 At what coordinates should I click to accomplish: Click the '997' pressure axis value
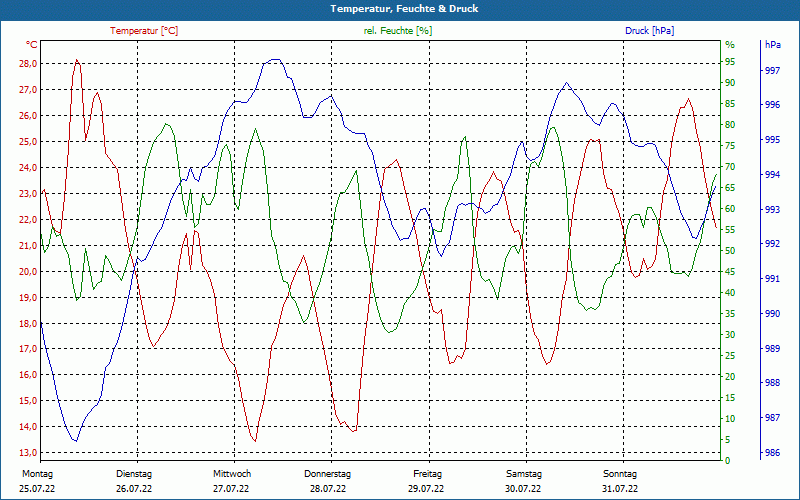click(x=773, y=70)
